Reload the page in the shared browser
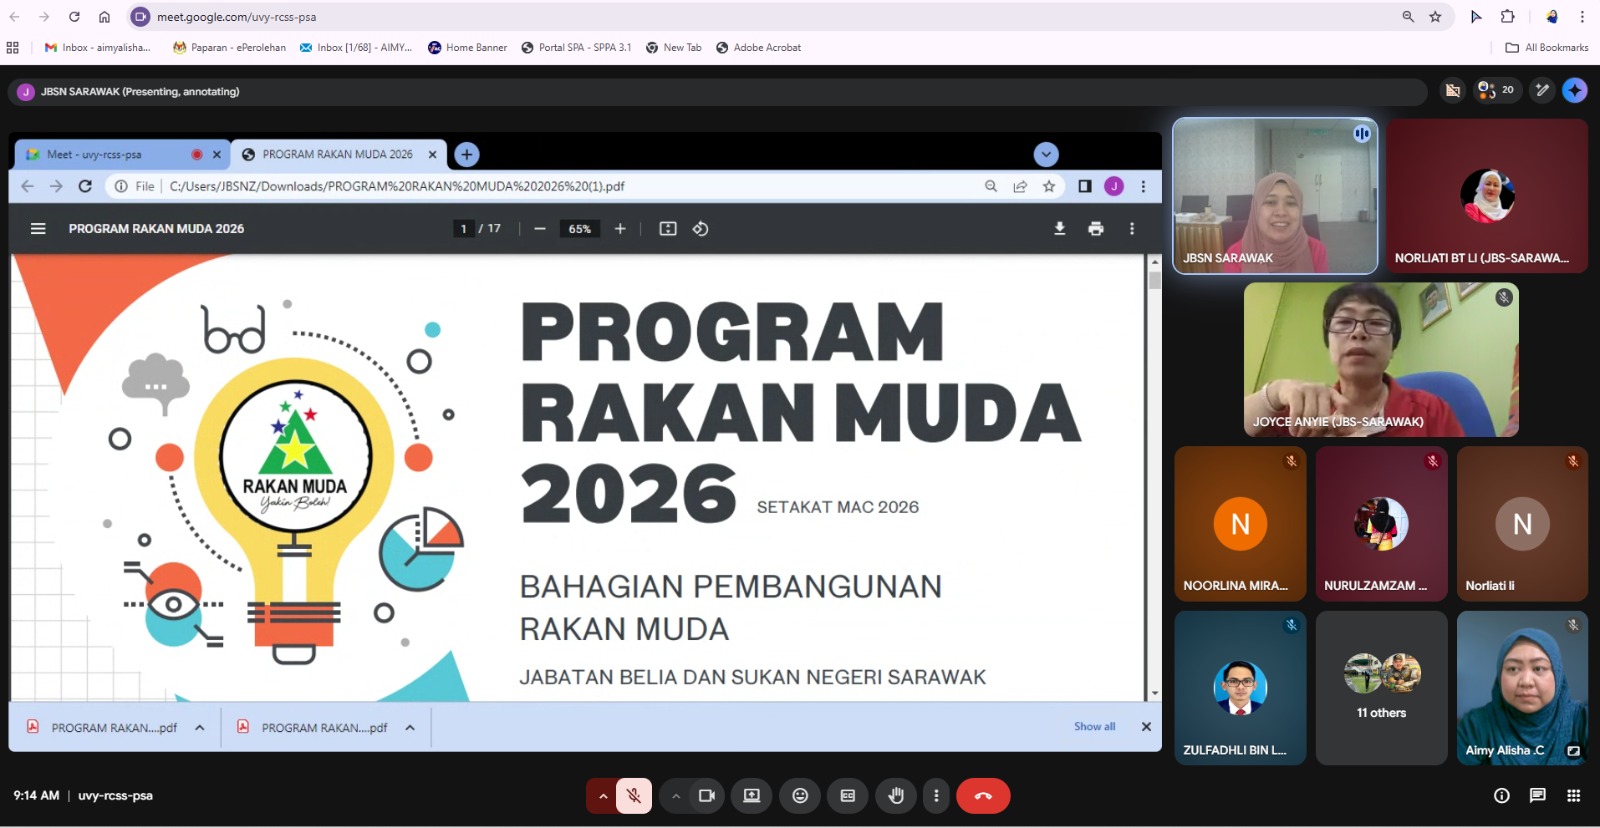1600x828 pixels. 85,186
